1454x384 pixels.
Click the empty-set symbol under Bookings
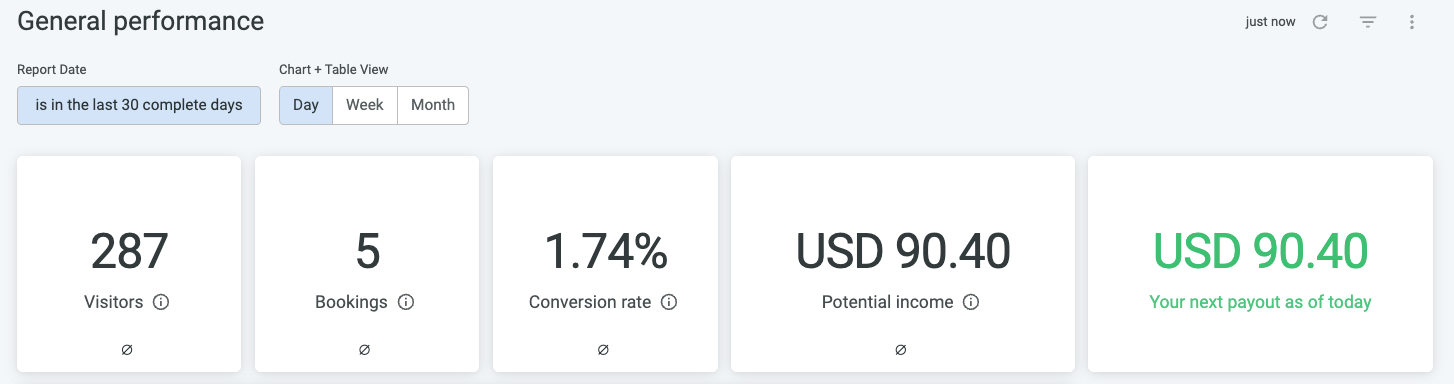coord(365,350)
